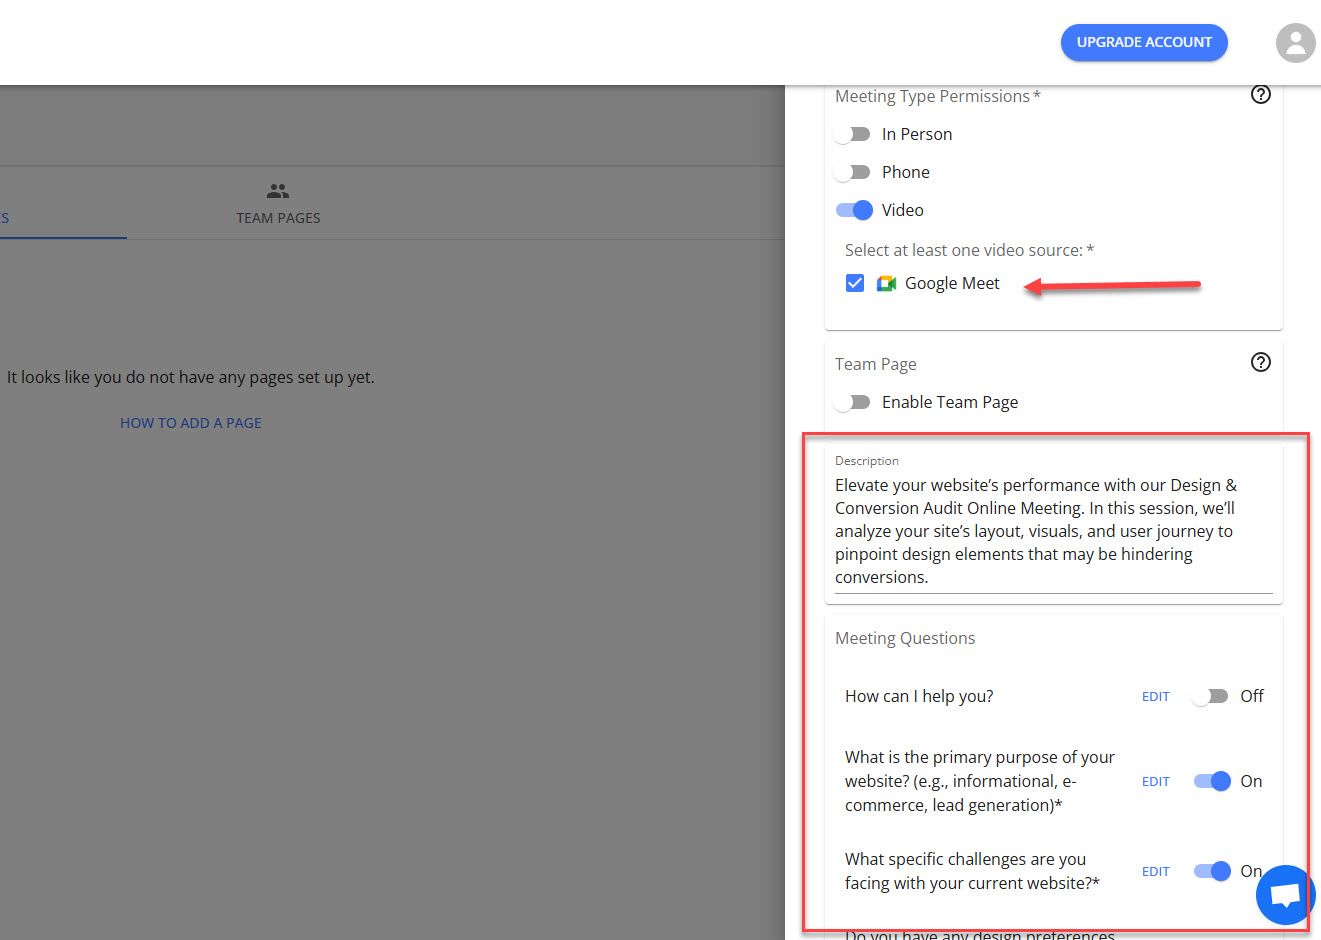
Task: Turn off the current website challenges question
Action: pos(1211,871)
